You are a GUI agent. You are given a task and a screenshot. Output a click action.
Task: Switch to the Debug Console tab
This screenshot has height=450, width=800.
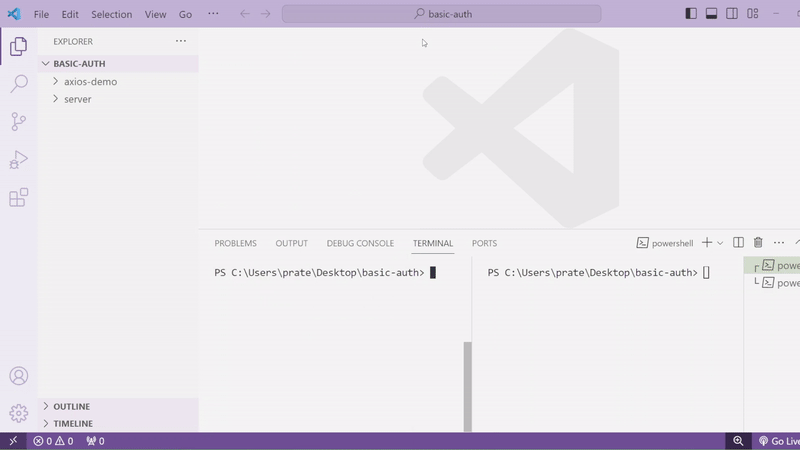[x=360, y=243]
